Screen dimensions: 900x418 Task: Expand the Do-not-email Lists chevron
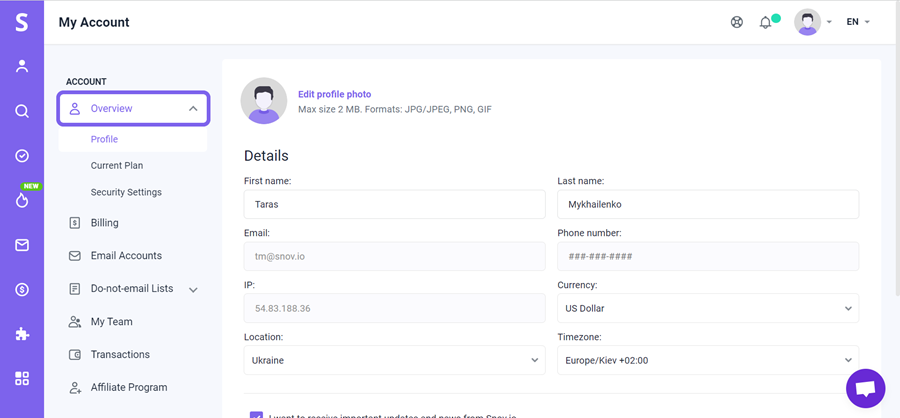[x=193, y=290]
